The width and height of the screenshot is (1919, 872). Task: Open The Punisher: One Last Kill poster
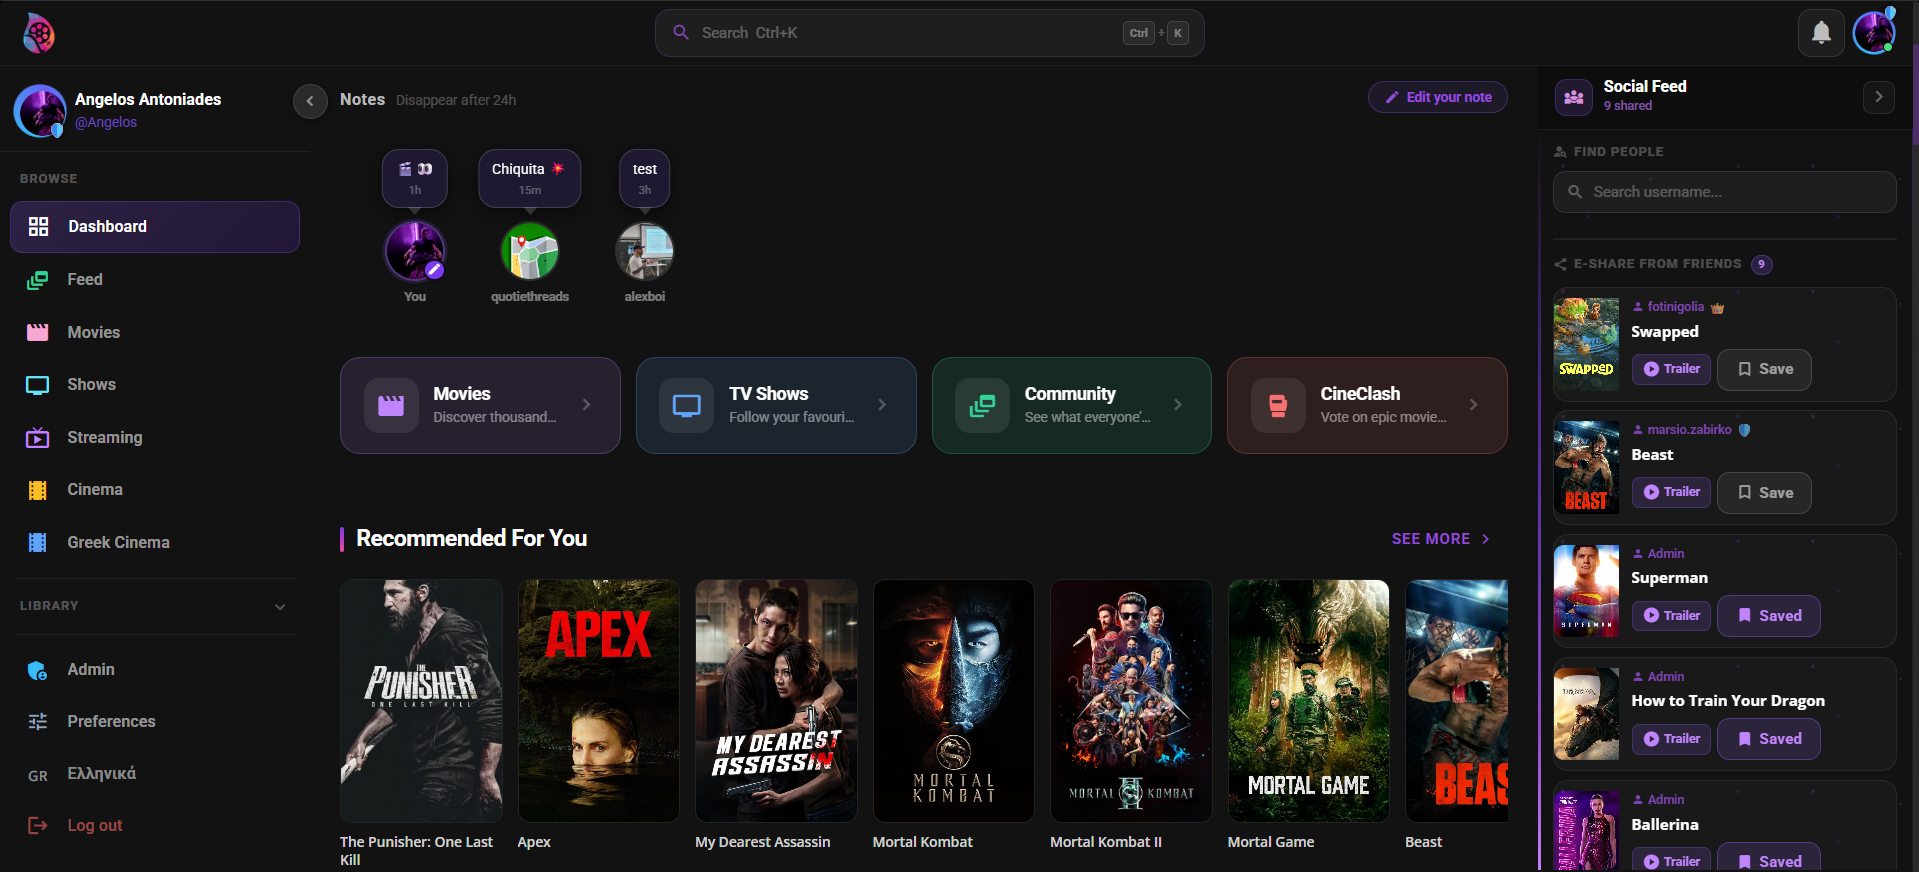pyautogui.click(x=421, y=701)
